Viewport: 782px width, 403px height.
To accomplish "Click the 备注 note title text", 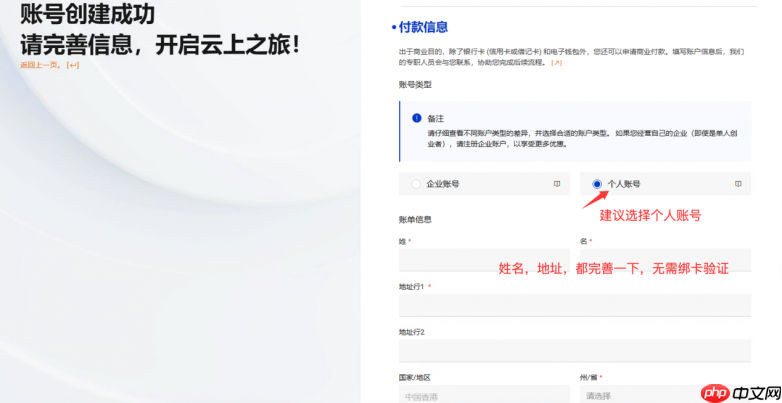I will coord(435,119).
